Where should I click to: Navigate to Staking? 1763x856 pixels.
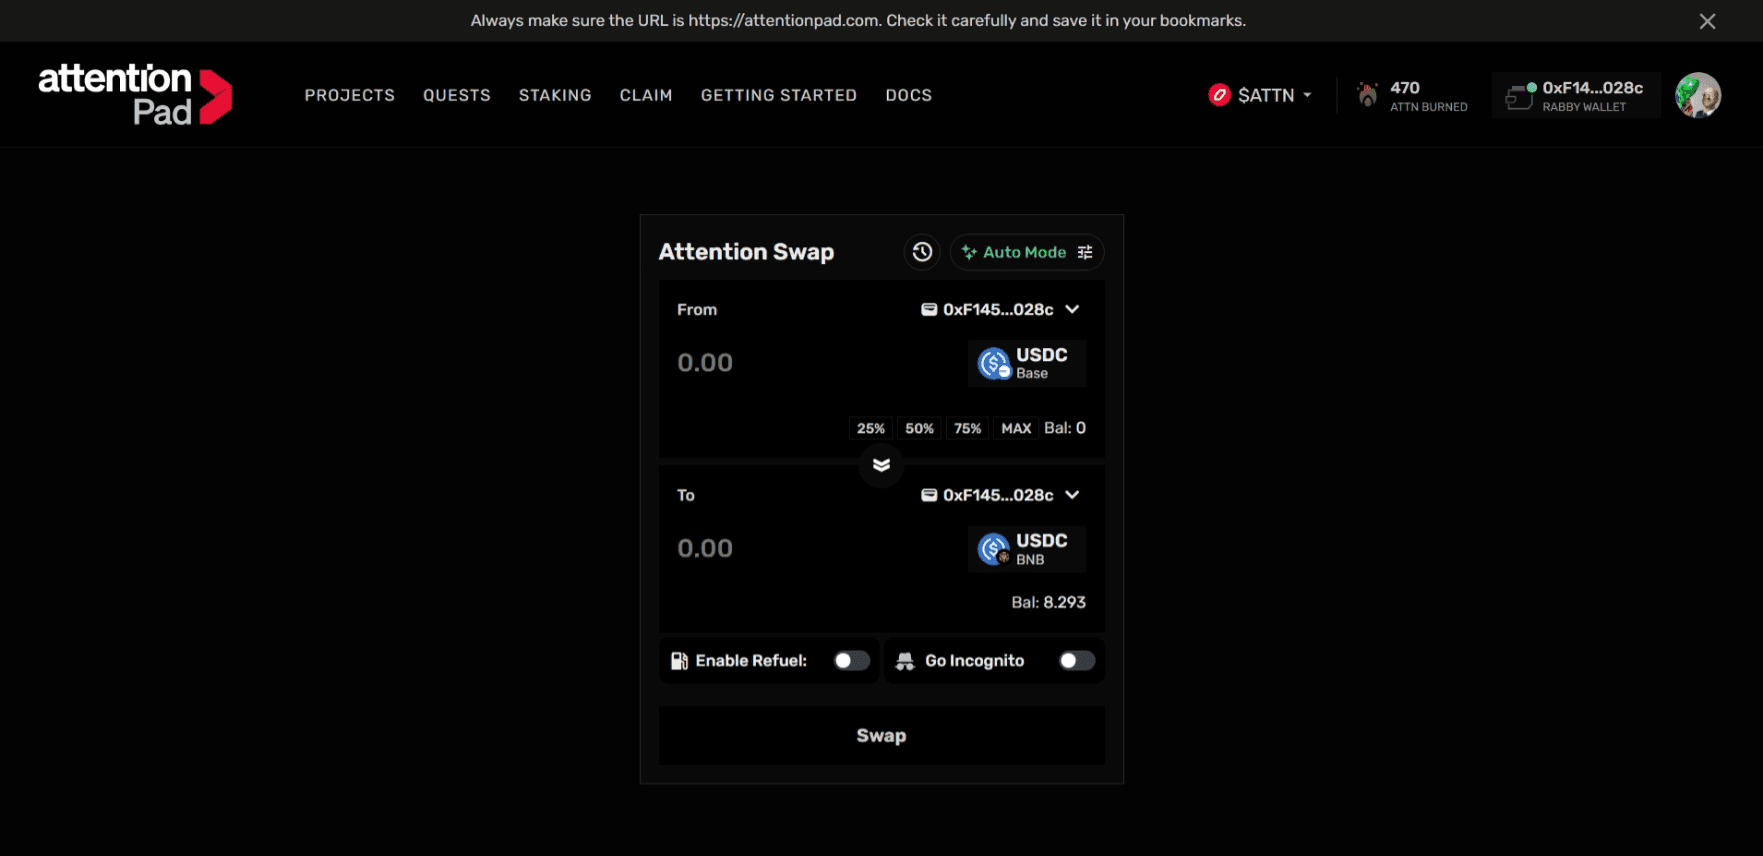click(555, 95)
